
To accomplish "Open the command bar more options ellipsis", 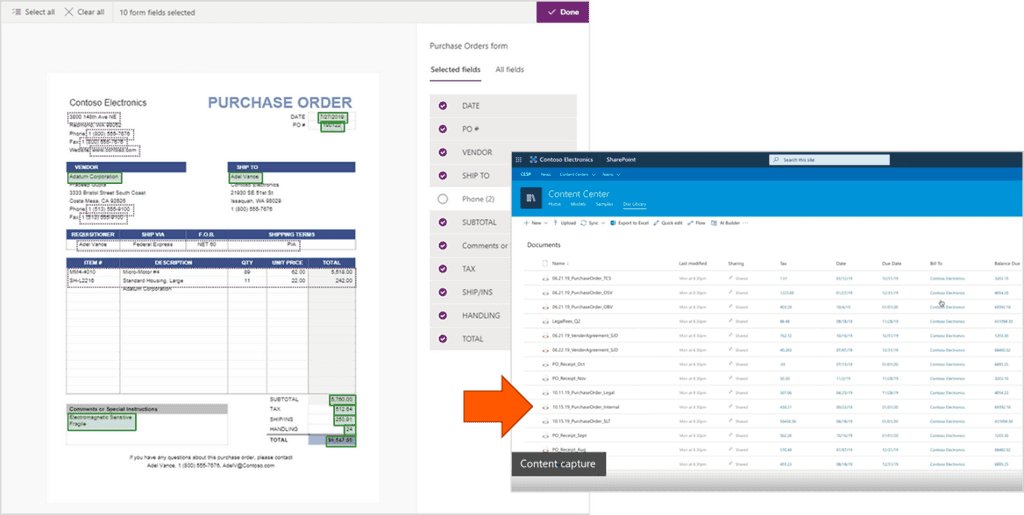I will pos(746,223).
